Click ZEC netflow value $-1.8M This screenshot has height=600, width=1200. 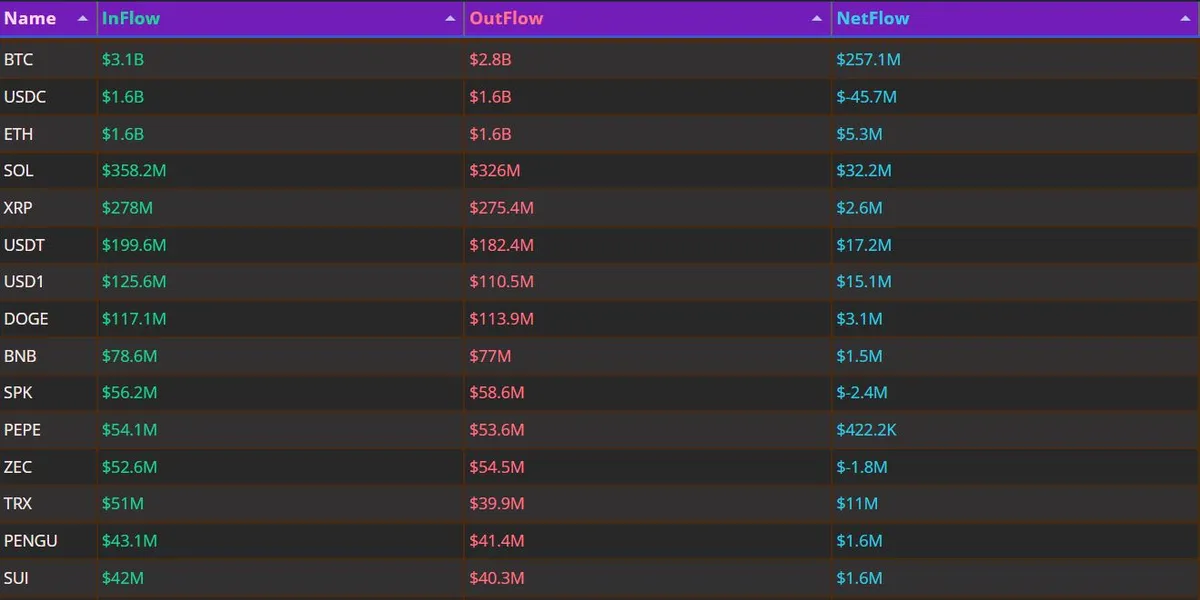click(x=862, y=467)
